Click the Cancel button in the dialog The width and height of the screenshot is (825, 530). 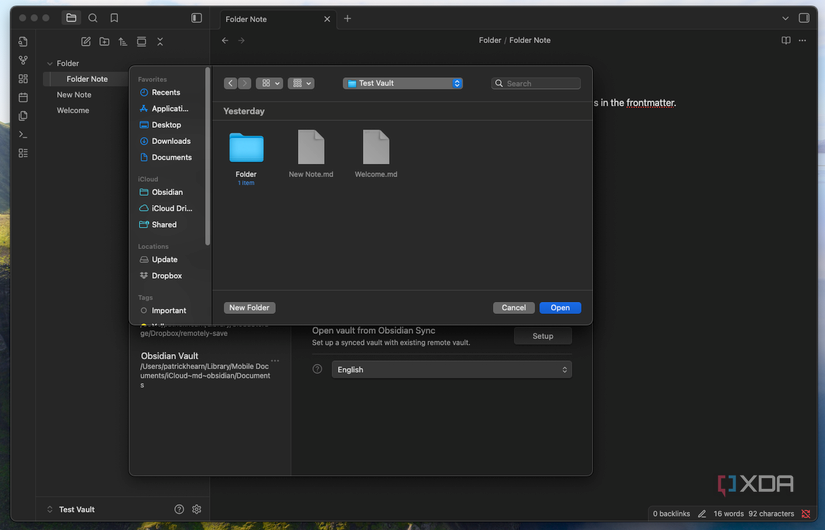pos(514,308)
